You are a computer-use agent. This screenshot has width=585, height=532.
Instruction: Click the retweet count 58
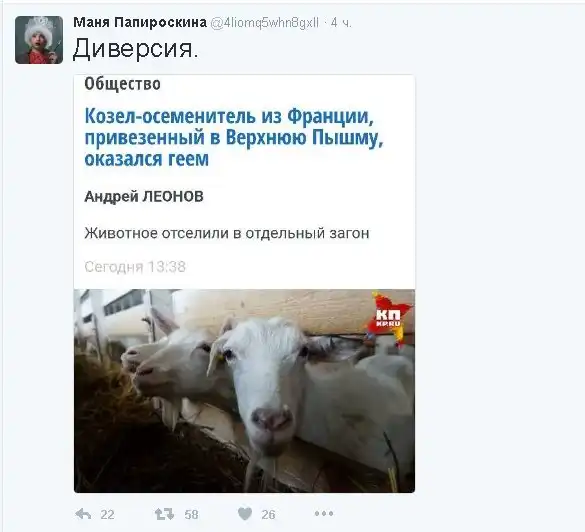tap(191, 514)
